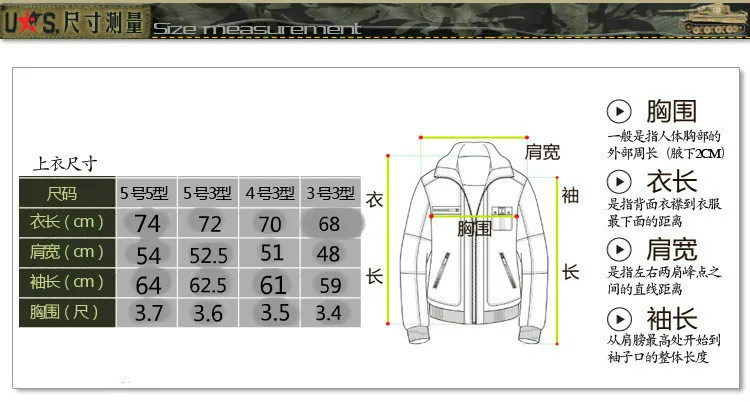This screenshot has width=750, height=402.
Task: Click the sleeve length value 64
Action: pos(148,286)
